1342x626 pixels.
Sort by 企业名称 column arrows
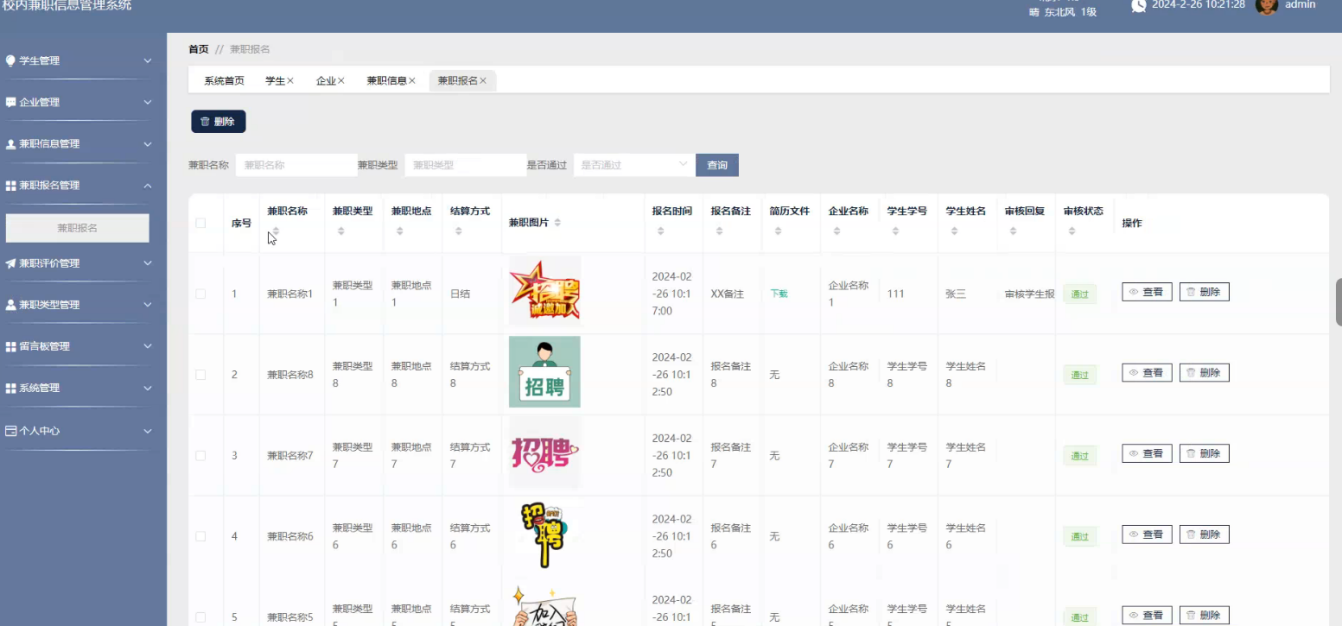point(837,231)
